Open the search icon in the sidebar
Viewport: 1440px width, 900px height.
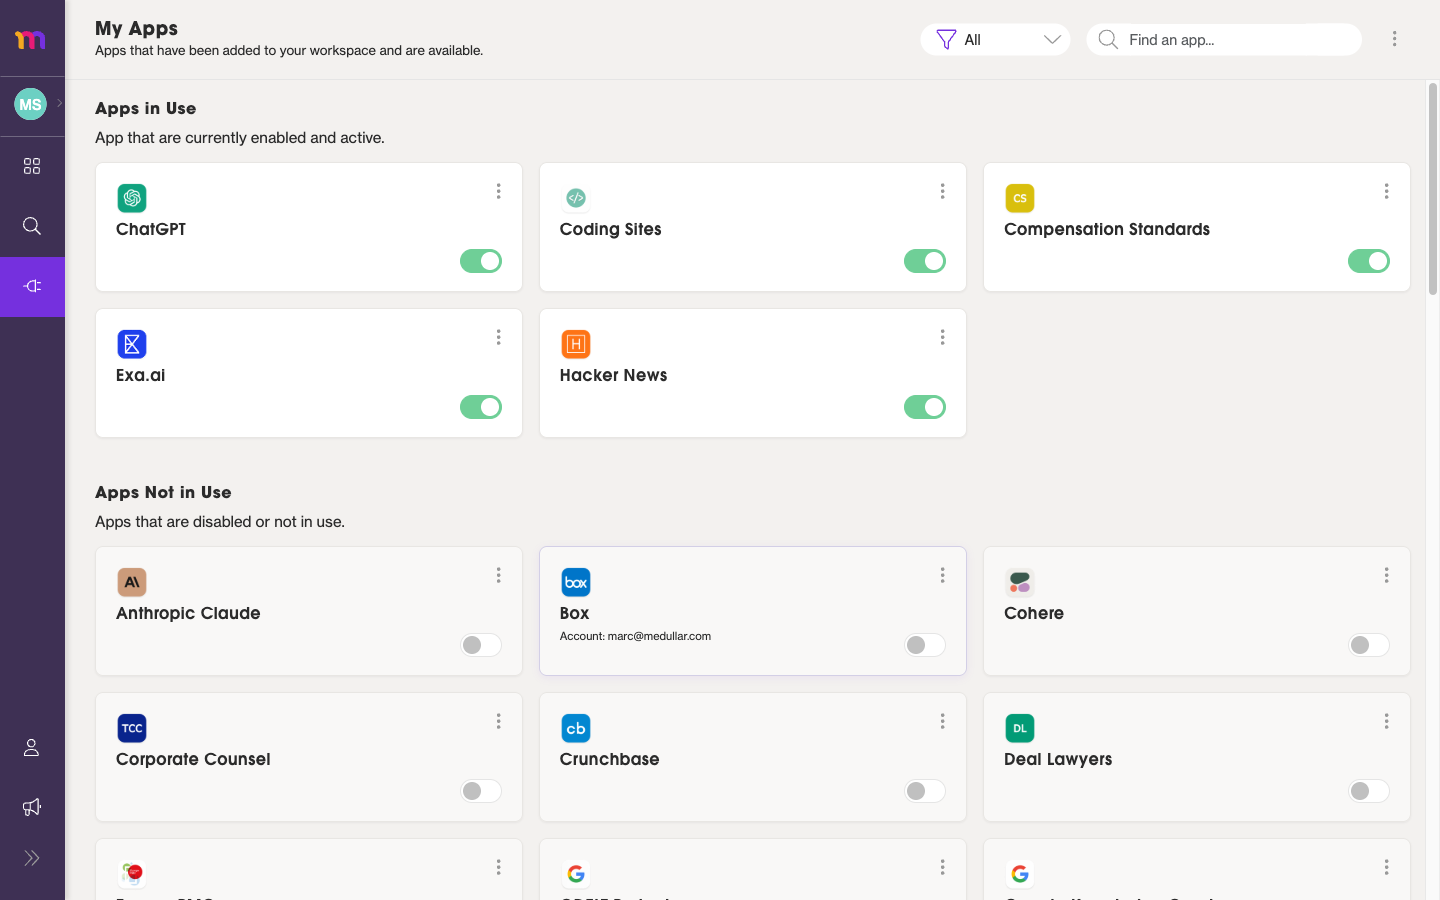click(x=32, y=226)
